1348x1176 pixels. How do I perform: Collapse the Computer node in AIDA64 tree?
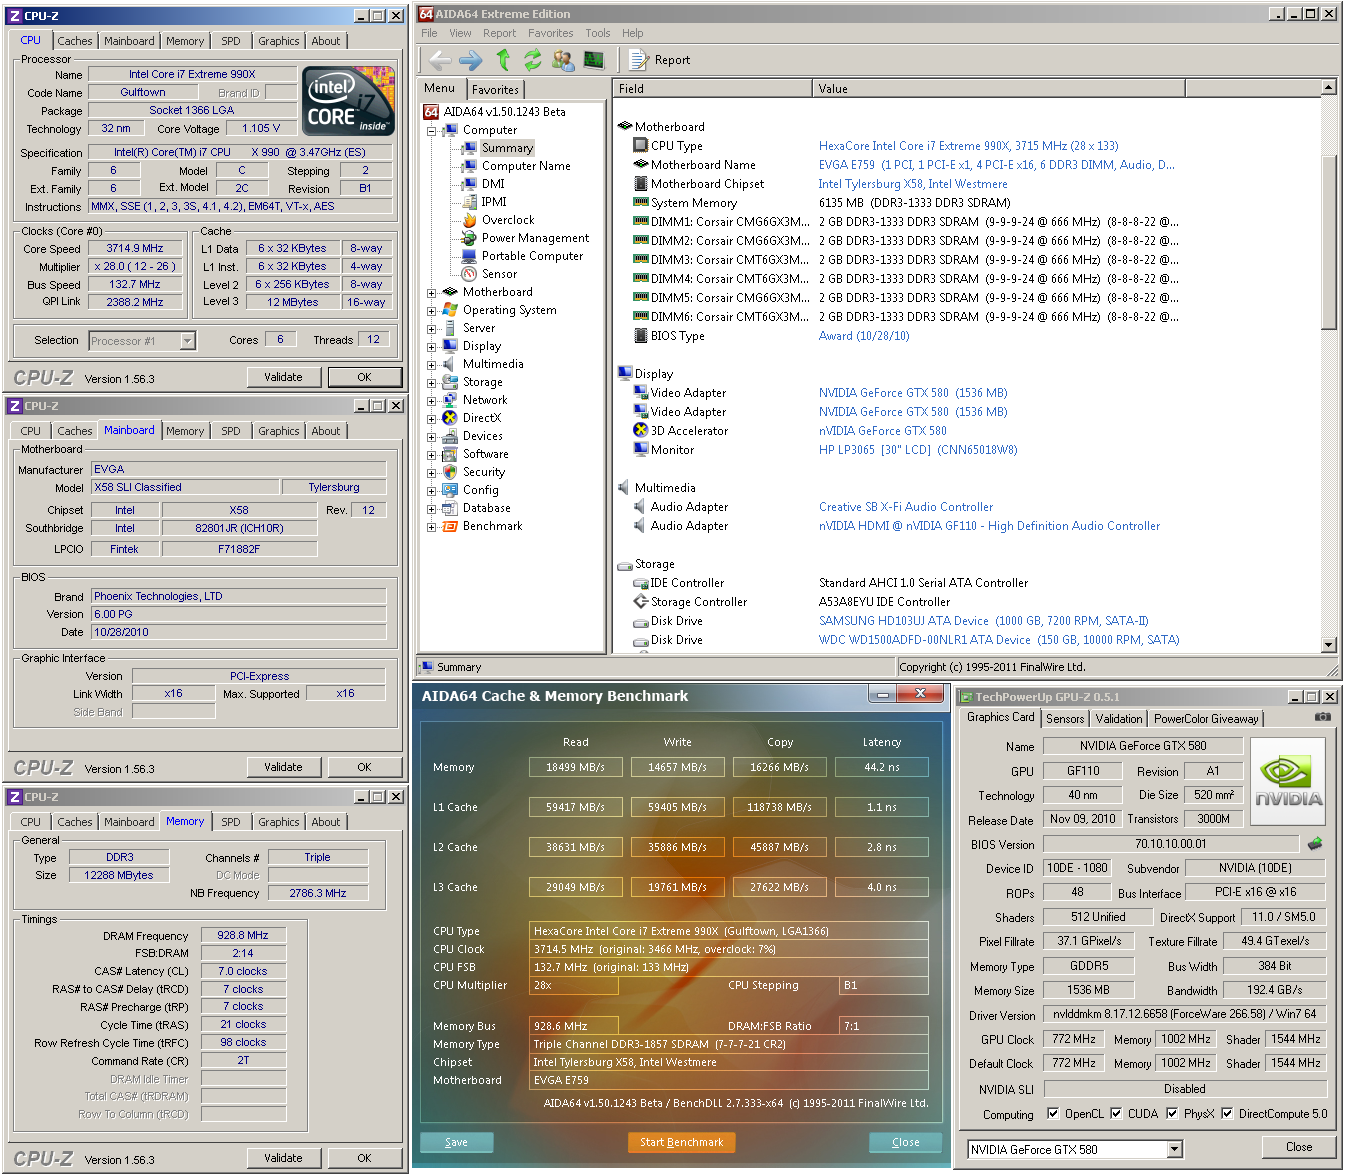pyautogui.click(x=431, y=130)
